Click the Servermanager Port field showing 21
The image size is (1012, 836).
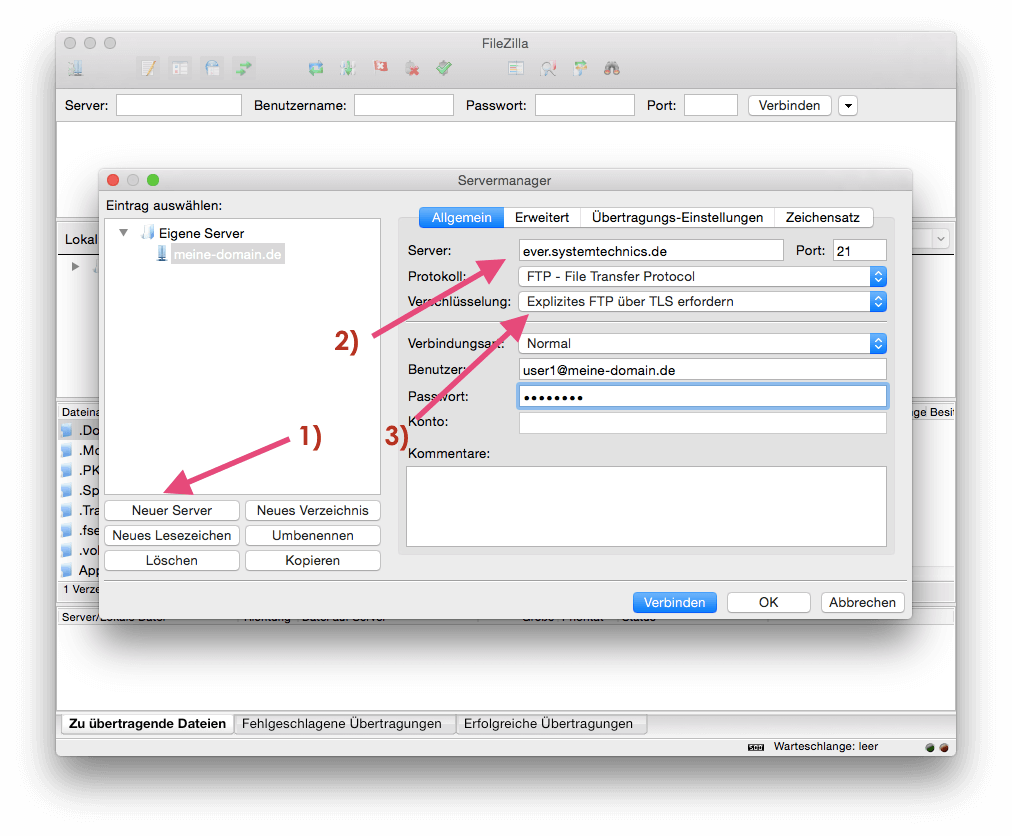[860, 250]
